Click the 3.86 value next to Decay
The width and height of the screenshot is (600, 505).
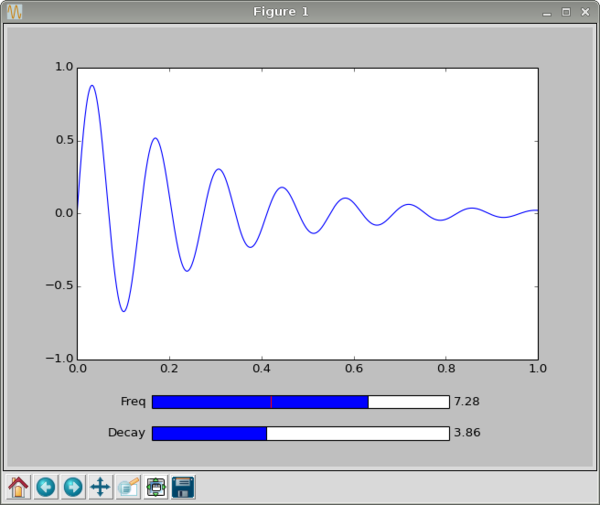coord(466,434)
